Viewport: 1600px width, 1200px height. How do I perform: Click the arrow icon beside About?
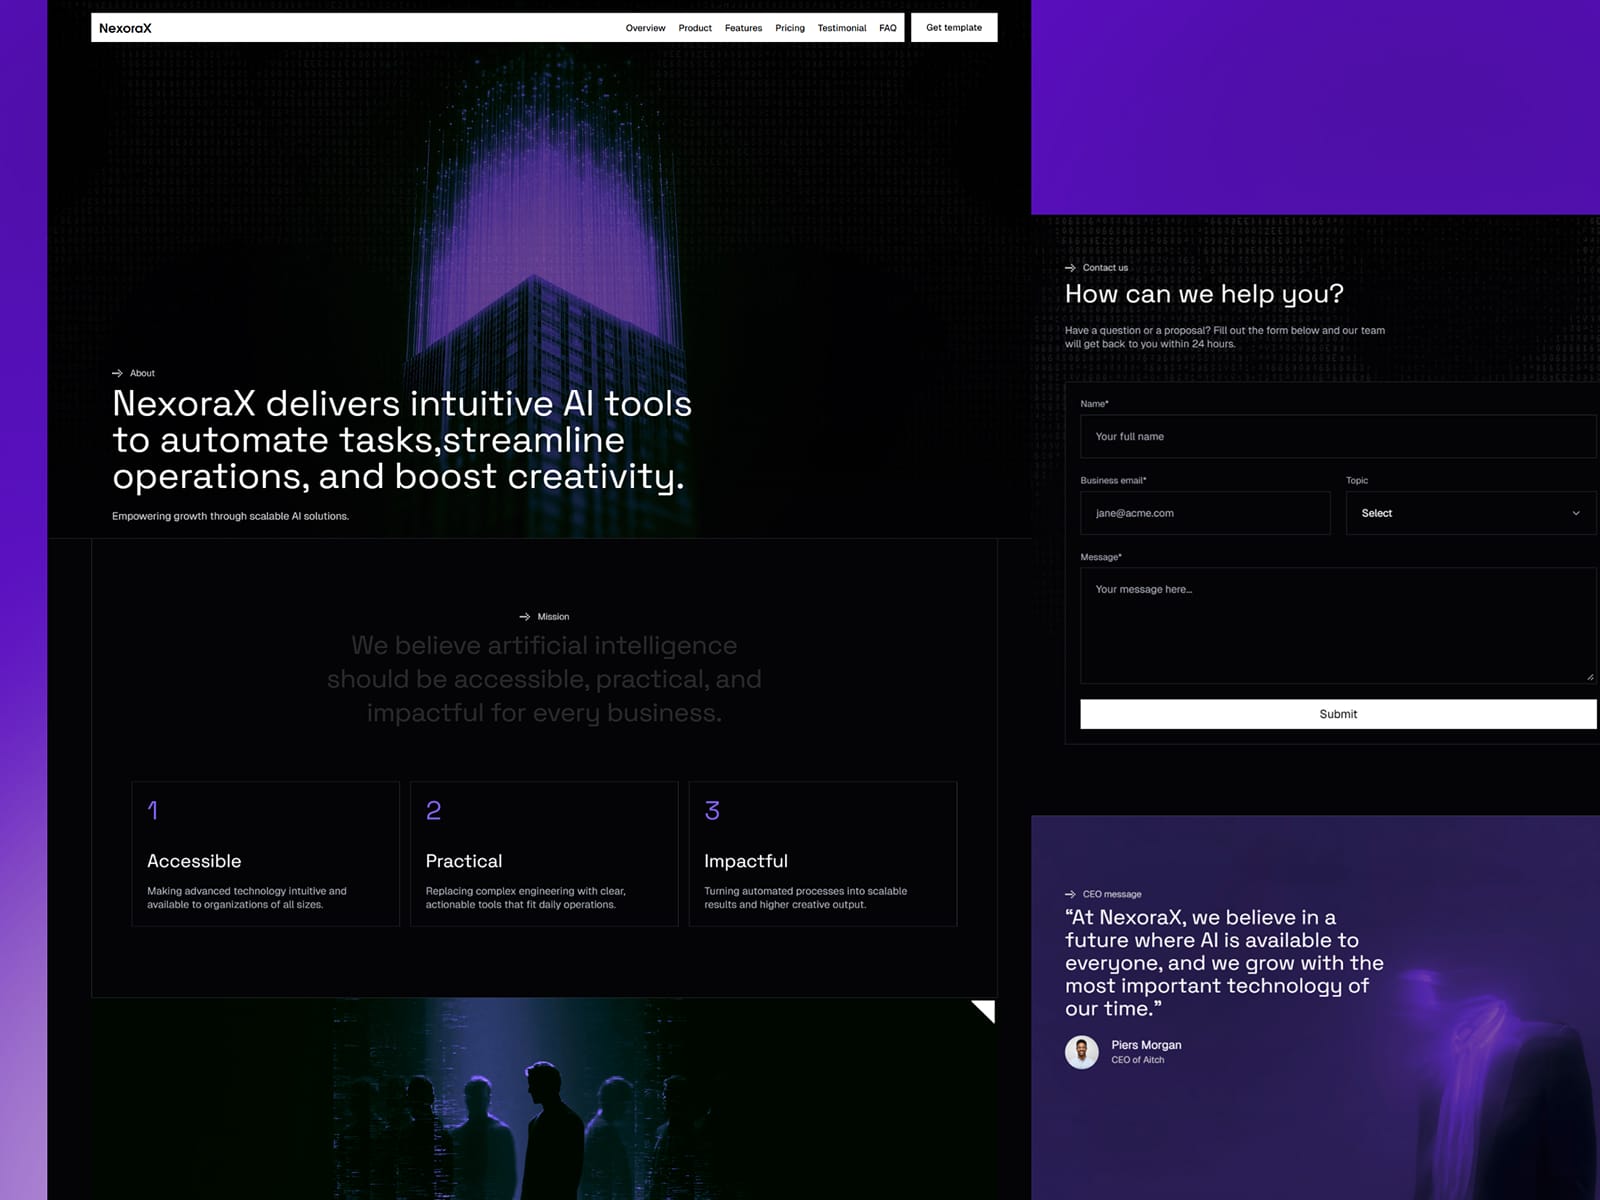[117, 373]
